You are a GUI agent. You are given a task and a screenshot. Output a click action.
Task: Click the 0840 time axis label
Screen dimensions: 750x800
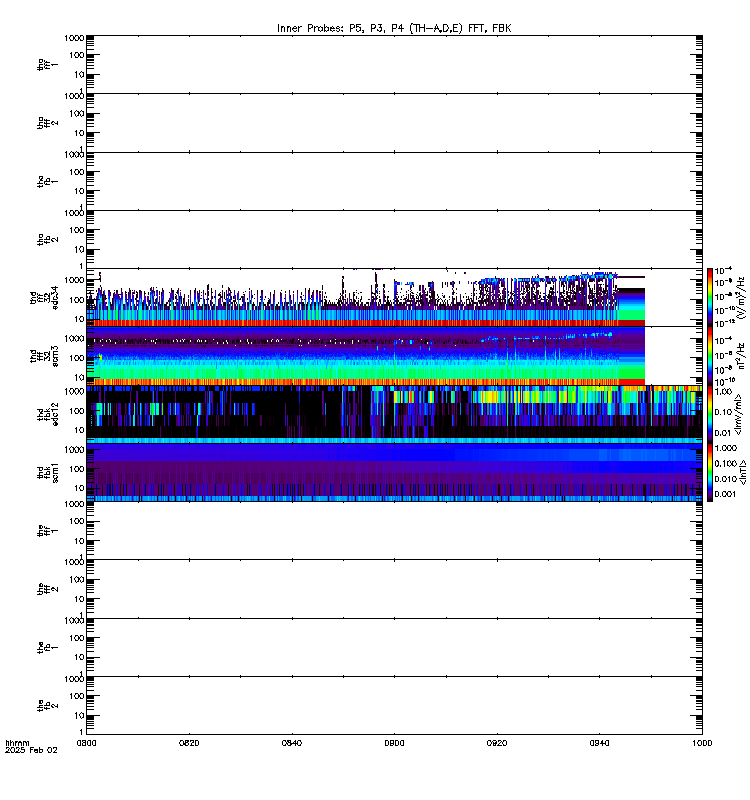click(292, 743)
